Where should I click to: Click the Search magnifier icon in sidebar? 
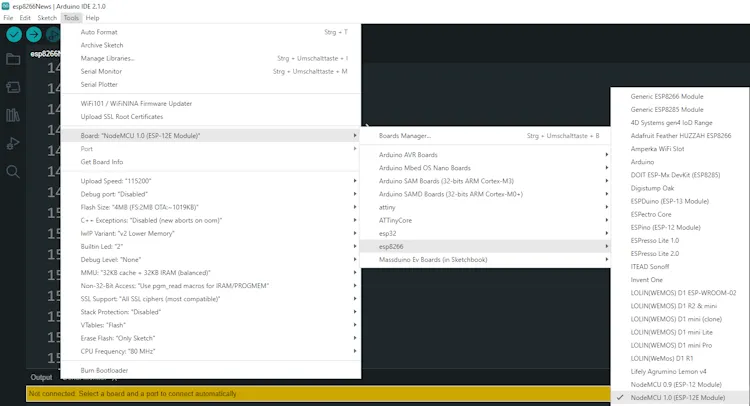13,171
